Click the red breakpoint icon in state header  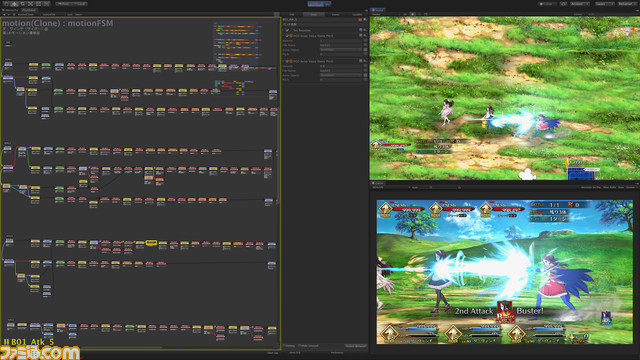[360, 20]
